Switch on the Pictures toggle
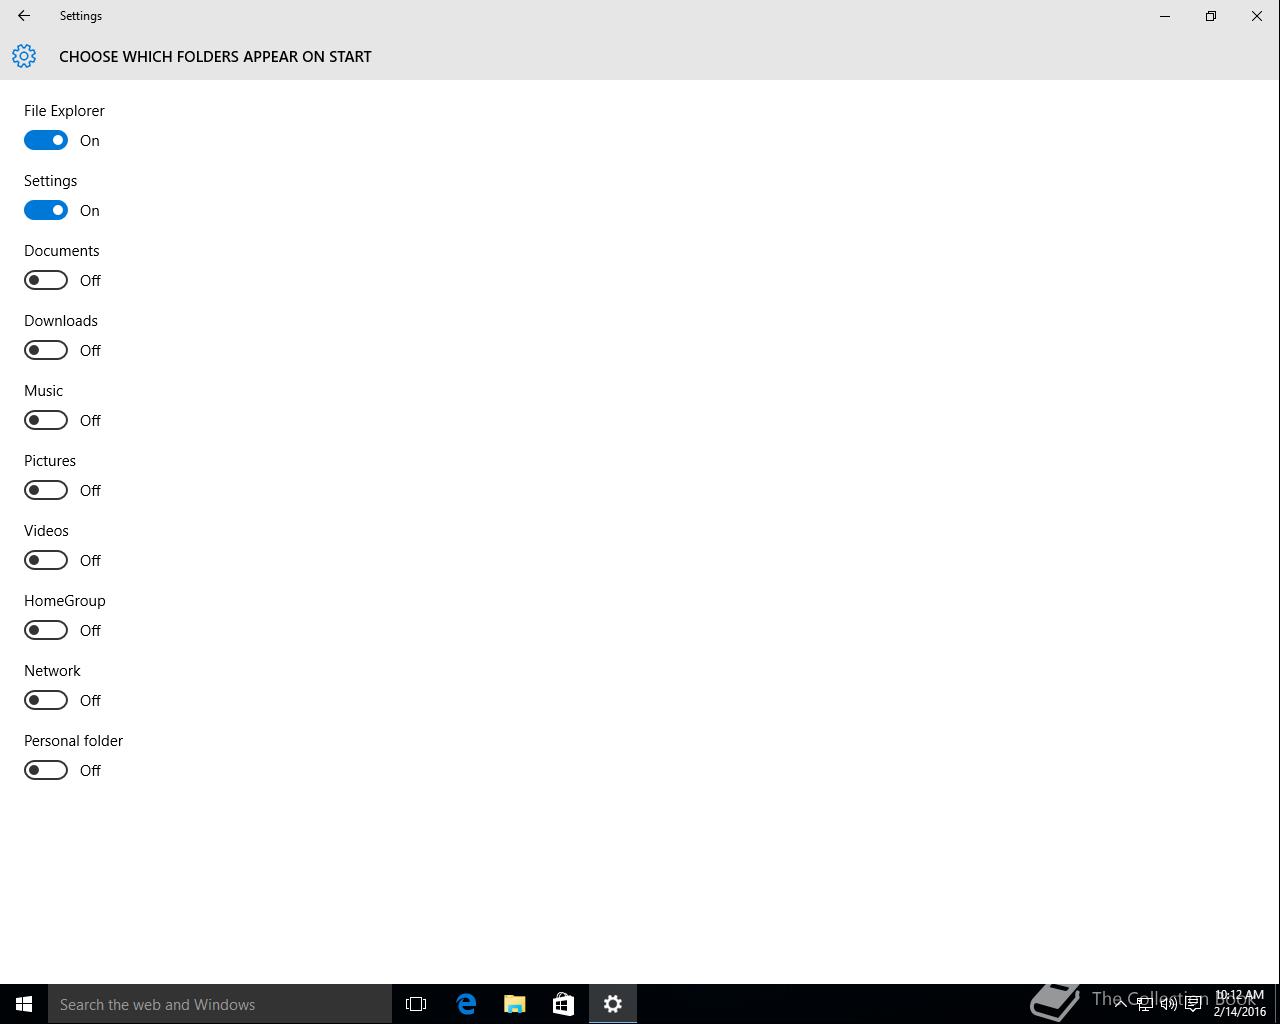This screenshot has width=1280, height=1024. click(x=46, y=490)
